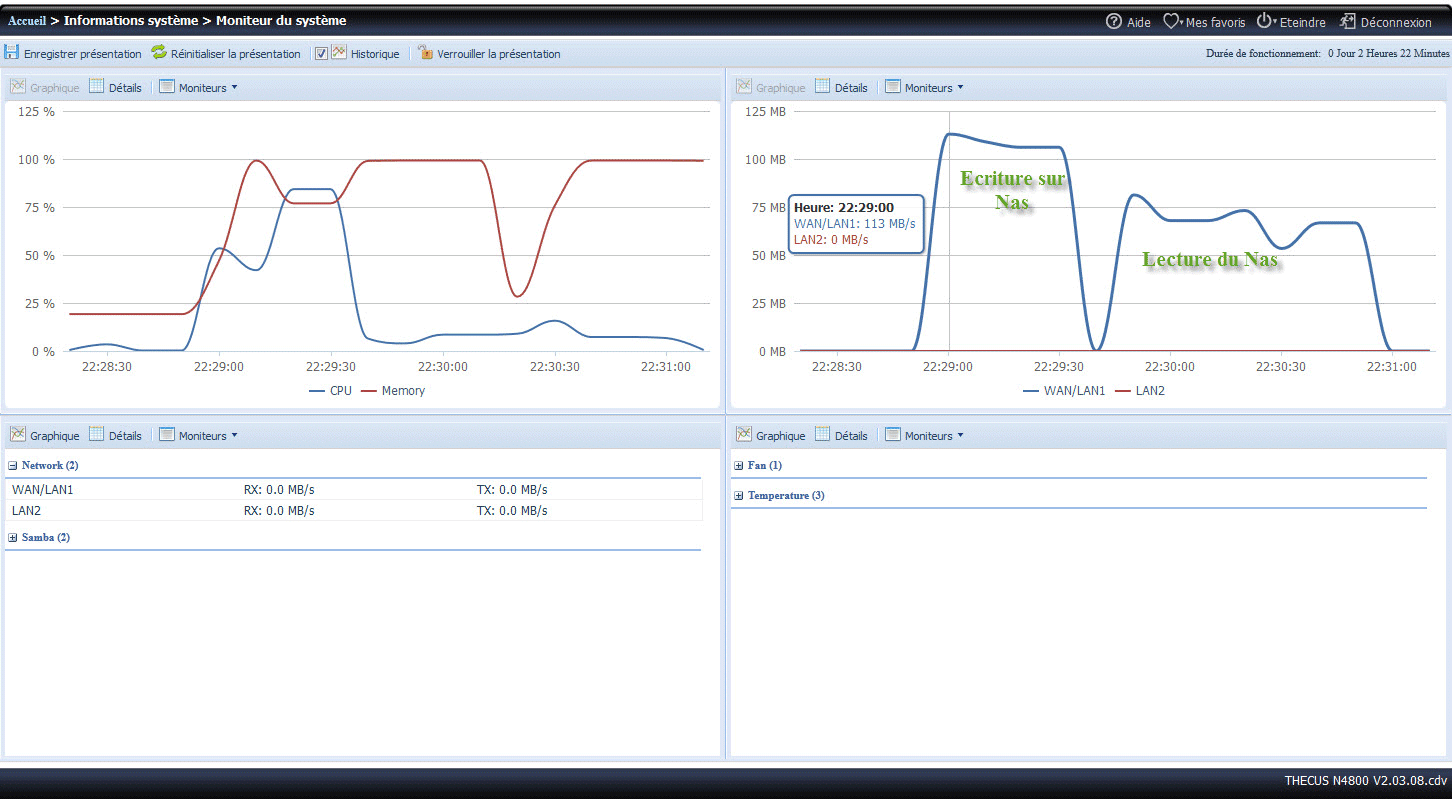Click the Verrouiller la présentation label

pos(499,54)
